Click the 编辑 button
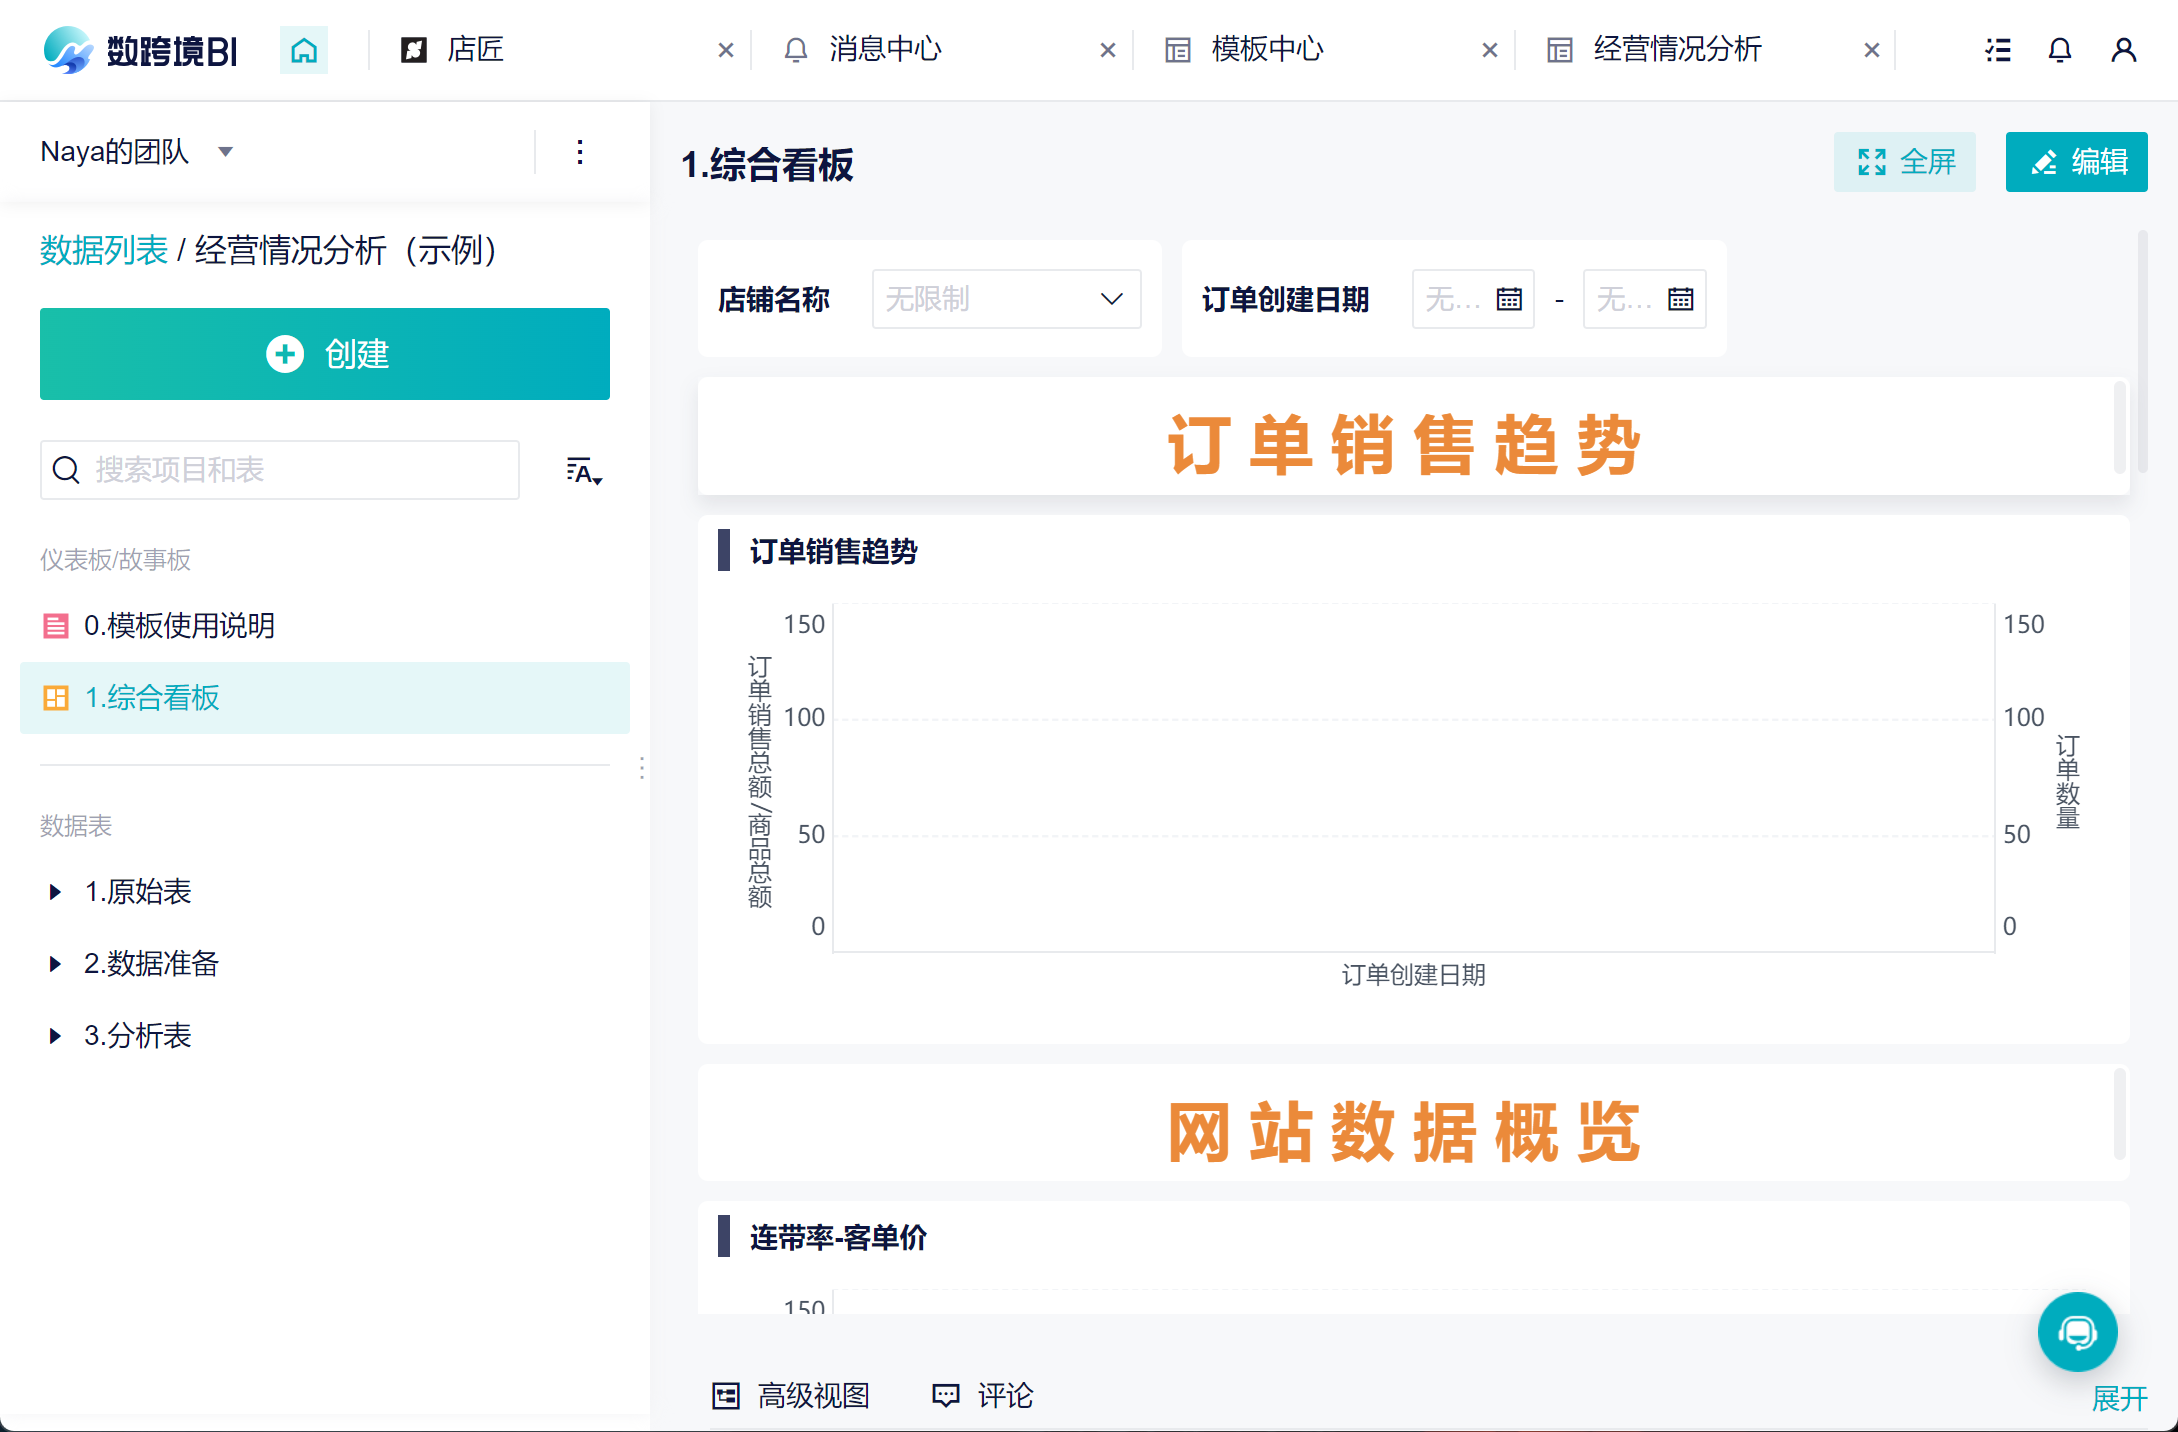This screenshot has width=2178, height=1432. point(2076,162)
